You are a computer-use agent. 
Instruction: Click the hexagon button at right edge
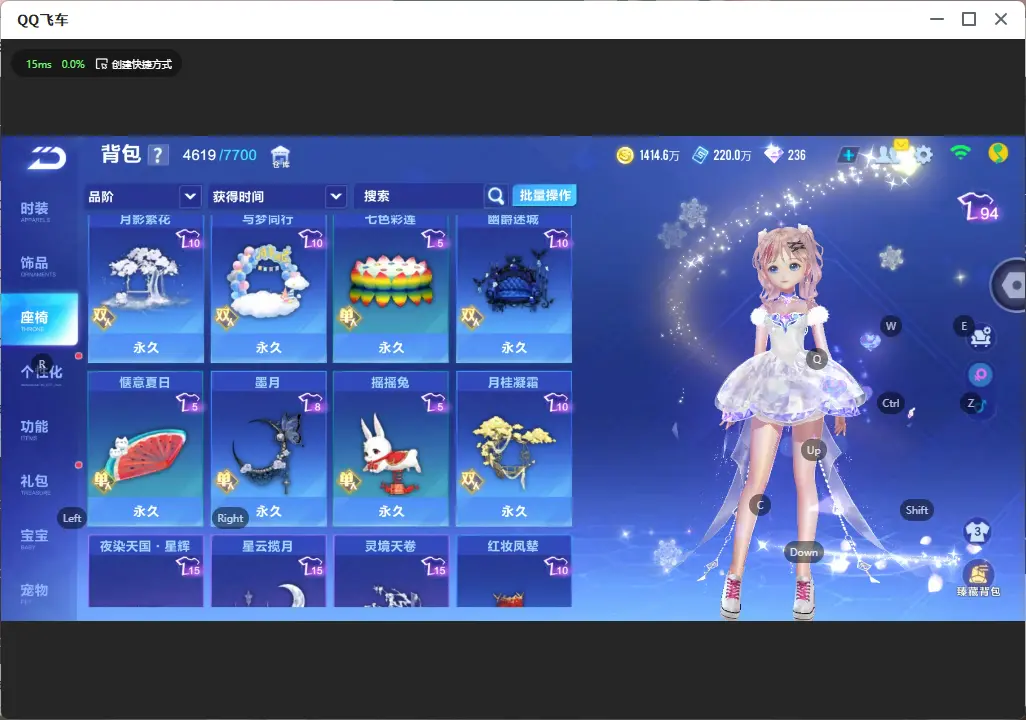[1010, 285]
